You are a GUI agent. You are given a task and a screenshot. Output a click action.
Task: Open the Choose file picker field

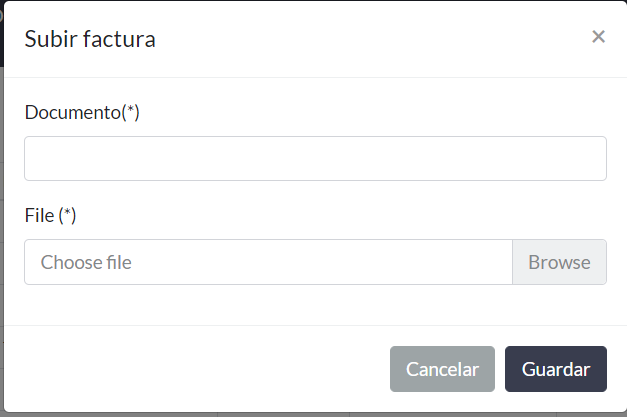[268, 262]
